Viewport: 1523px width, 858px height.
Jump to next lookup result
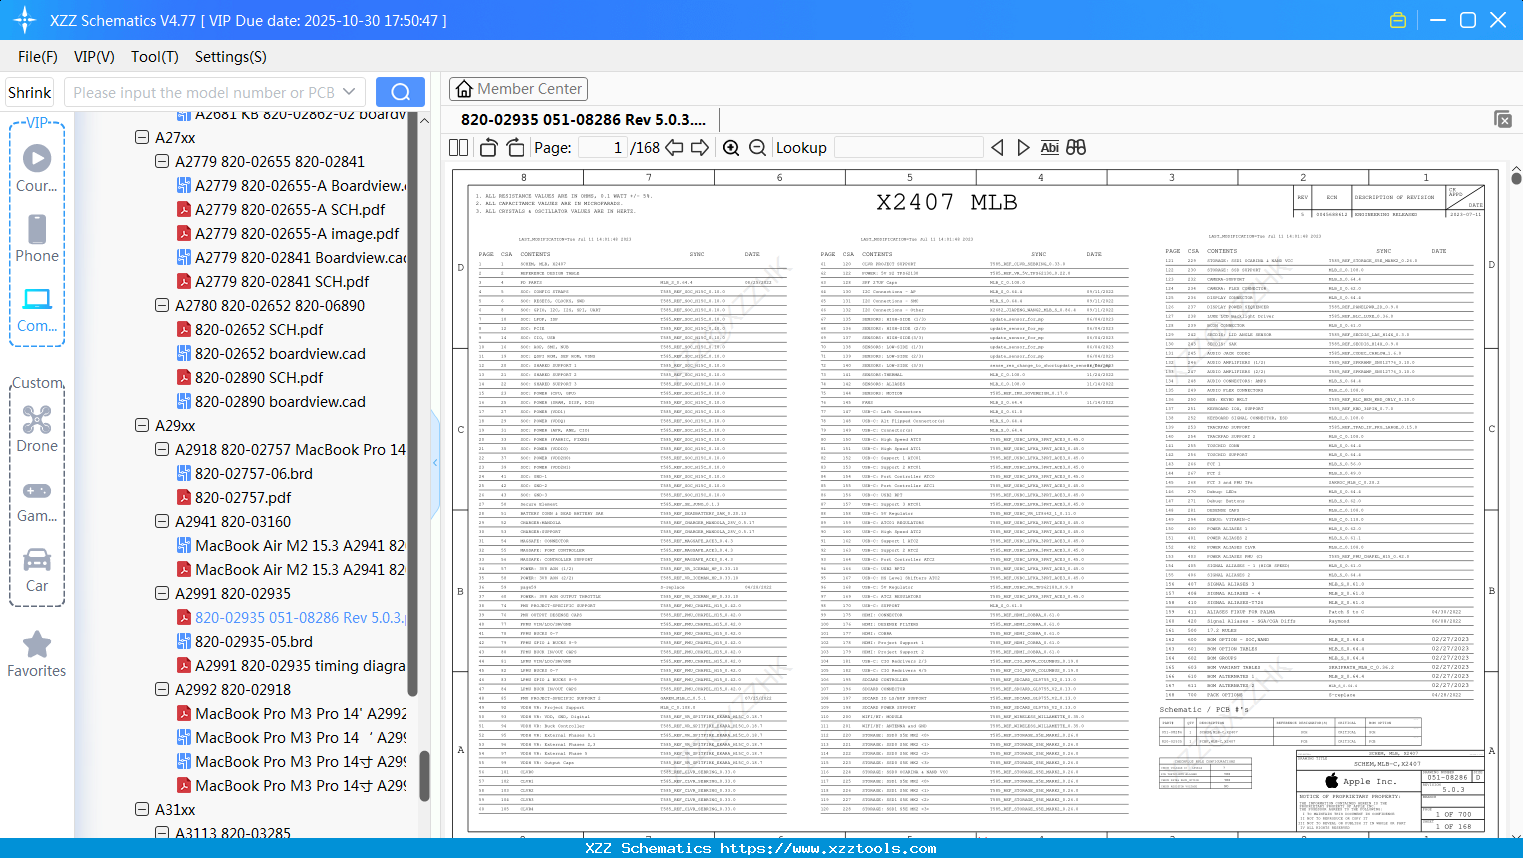(x=1023, y=148)
